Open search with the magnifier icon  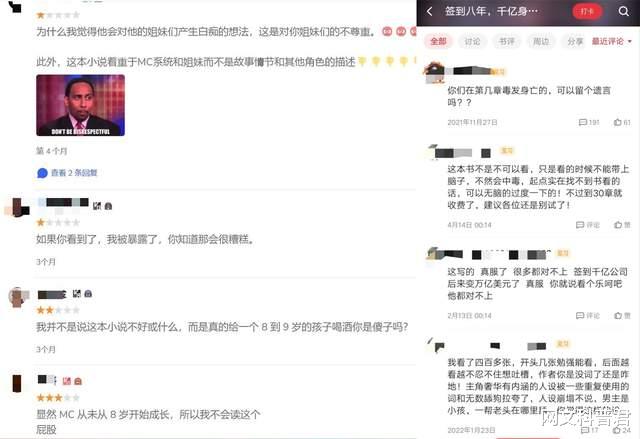point(623,11)
